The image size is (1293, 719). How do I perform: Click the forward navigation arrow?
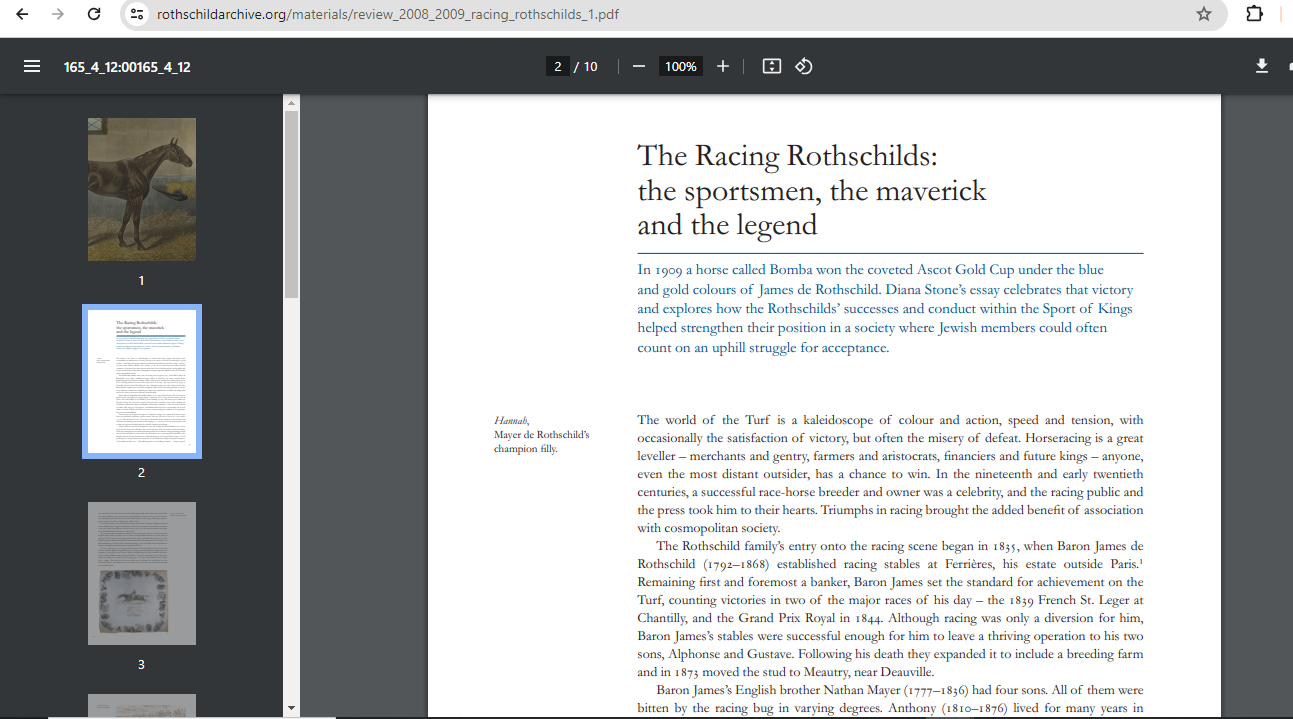(x=58, y=14)
